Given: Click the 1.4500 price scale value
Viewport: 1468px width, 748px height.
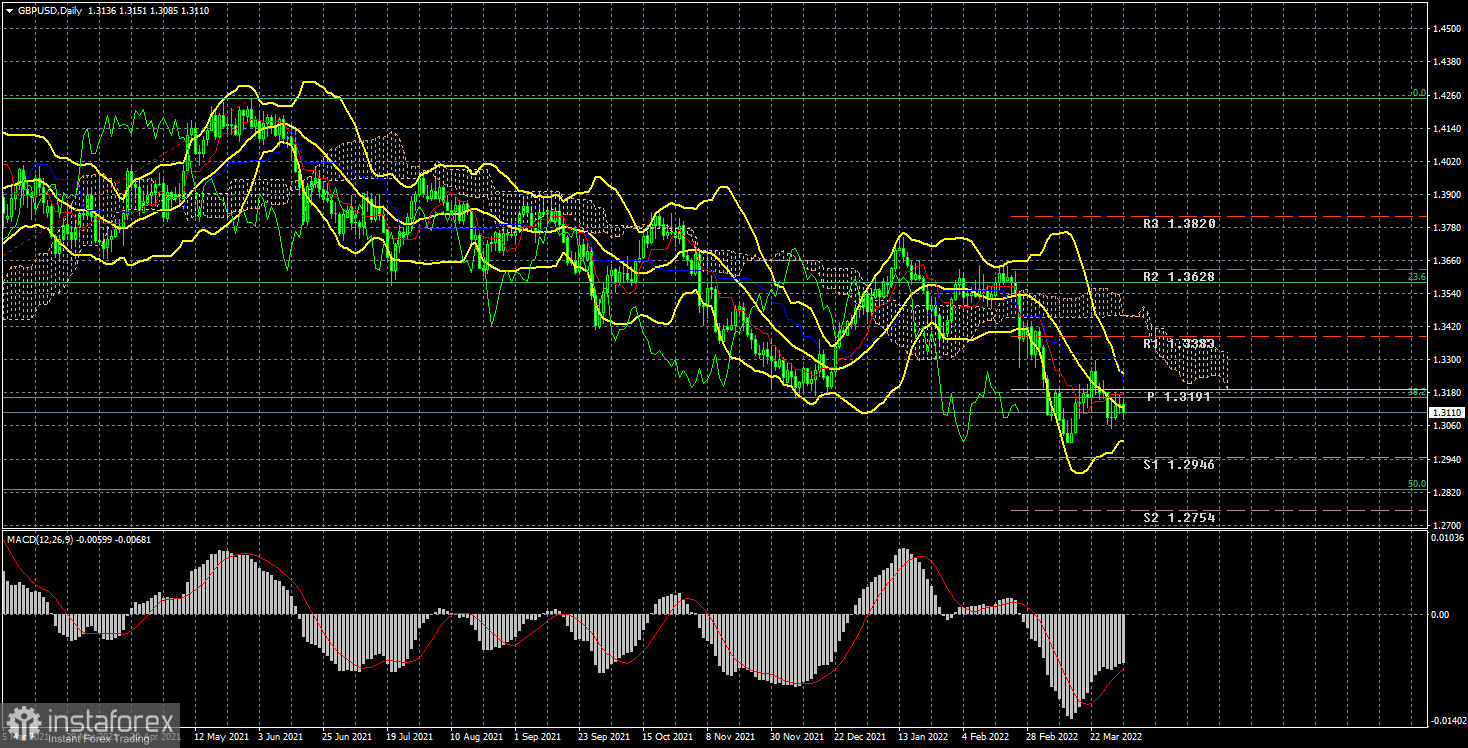Looking at the screenshot, I should click(x=1446, y=29).
